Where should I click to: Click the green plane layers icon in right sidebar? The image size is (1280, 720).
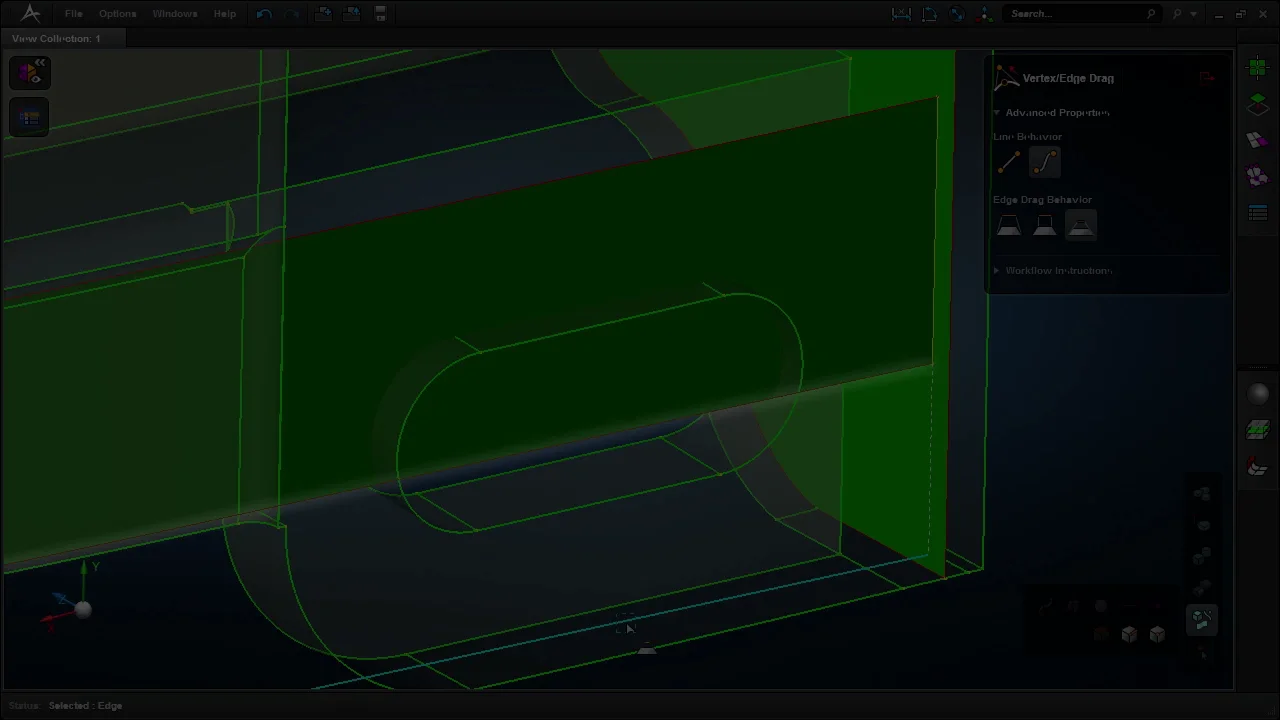point(1258,104)
